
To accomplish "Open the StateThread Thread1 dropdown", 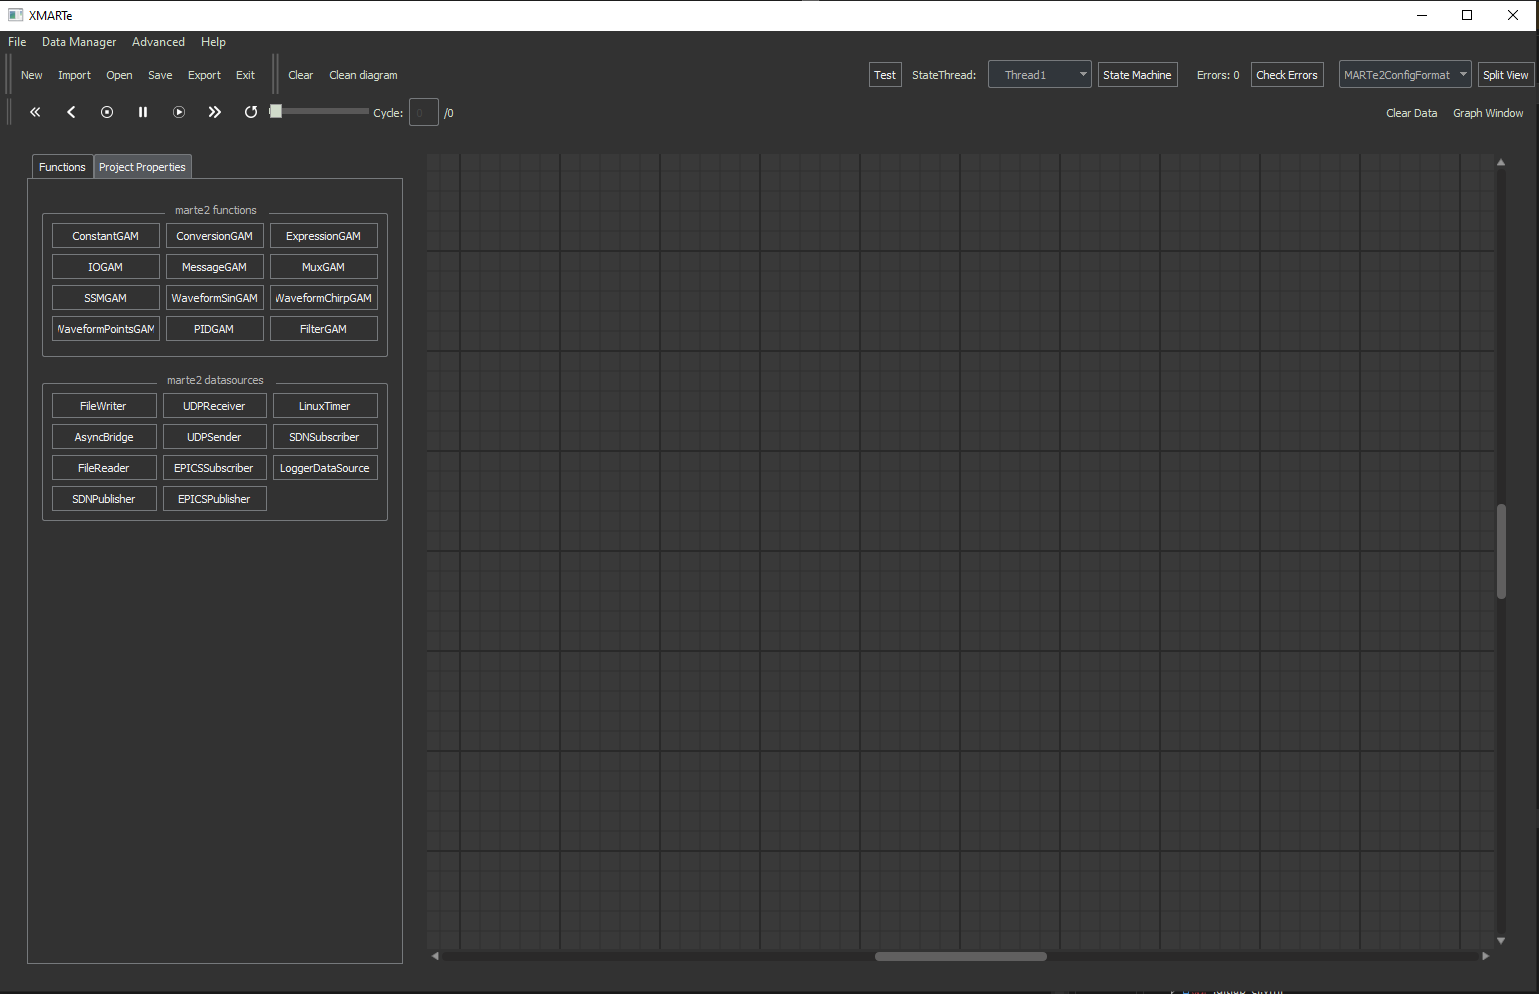I will [1039, 75].
